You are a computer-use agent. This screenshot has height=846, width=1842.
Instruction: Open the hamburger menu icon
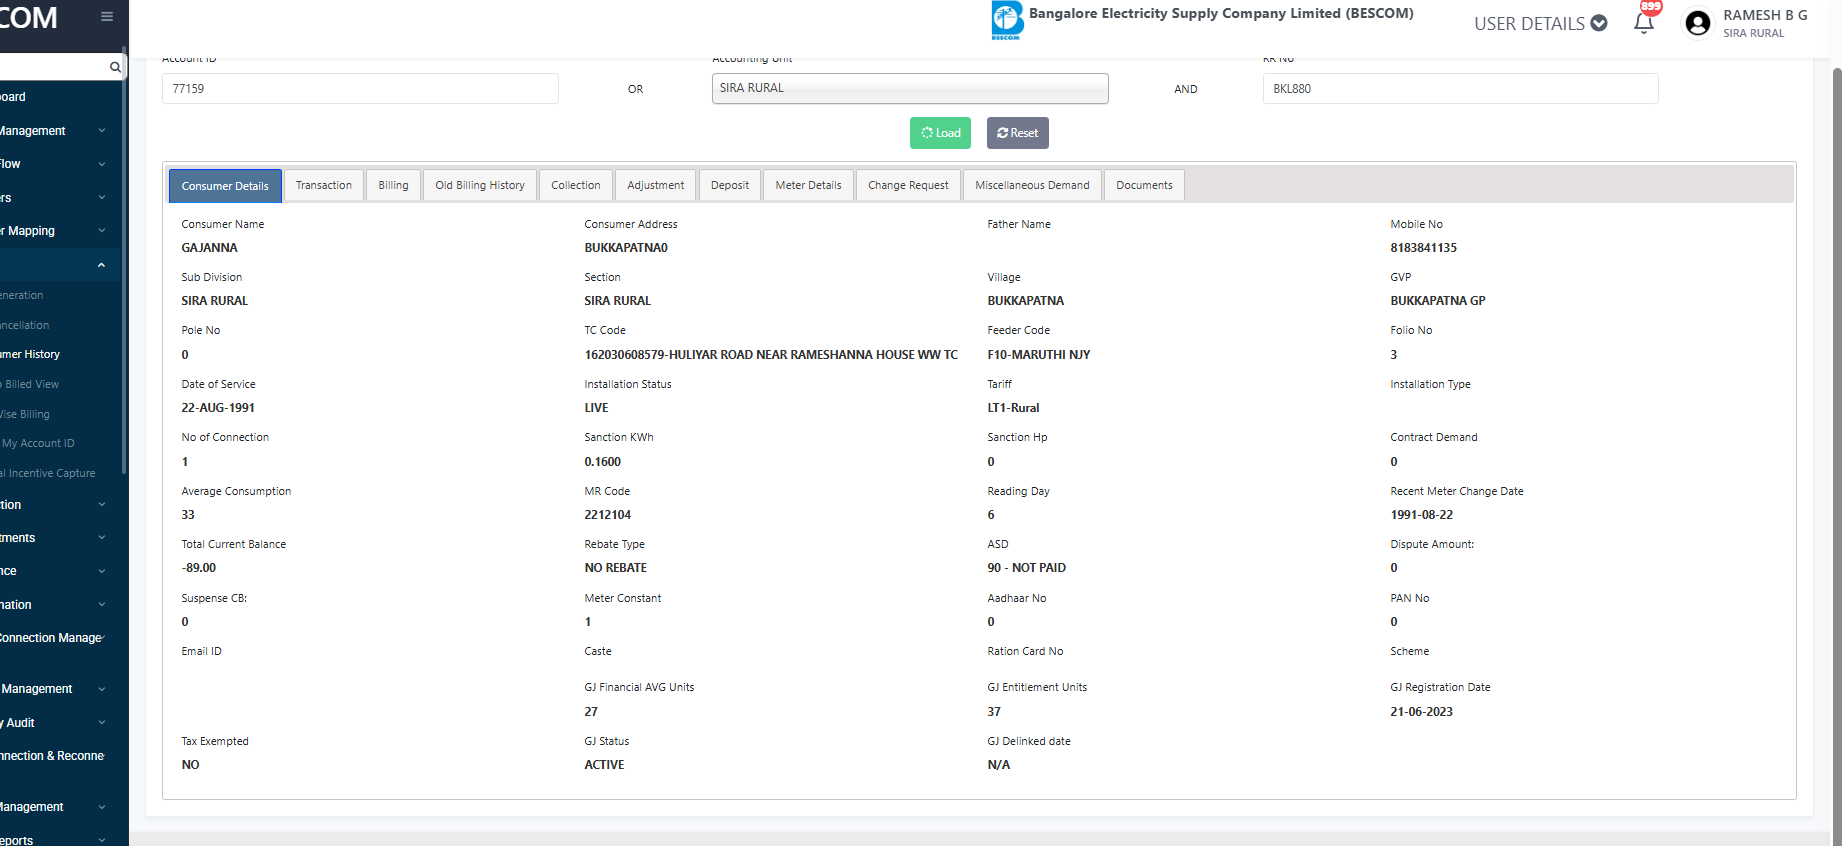point(107,16)
